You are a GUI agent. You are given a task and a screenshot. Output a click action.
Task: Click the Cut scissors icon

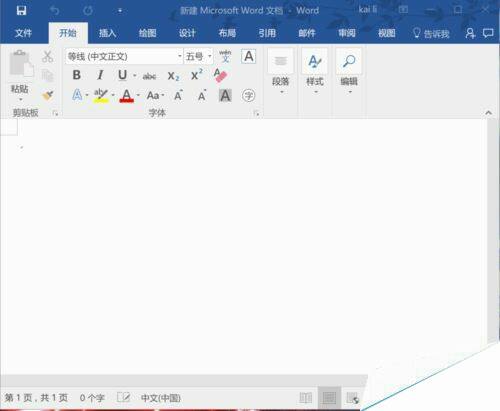[48, 56]
